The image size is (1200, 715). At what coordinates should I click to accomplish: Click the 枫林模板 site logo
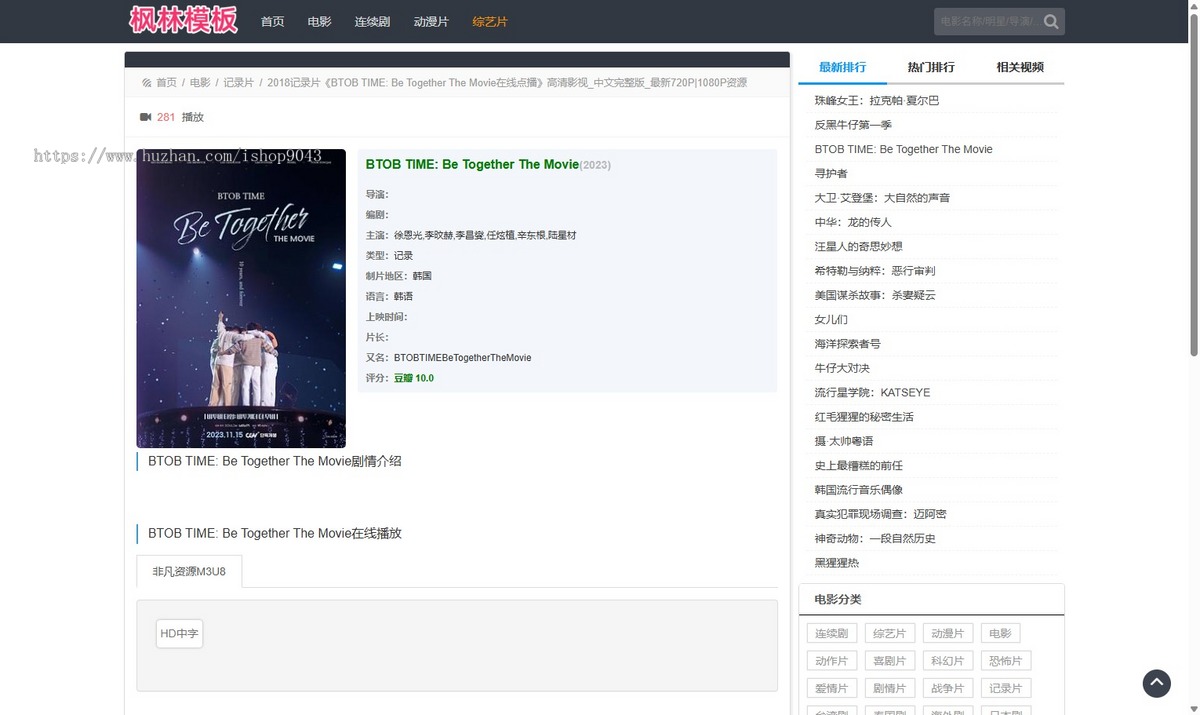click(x=184, y=20)
